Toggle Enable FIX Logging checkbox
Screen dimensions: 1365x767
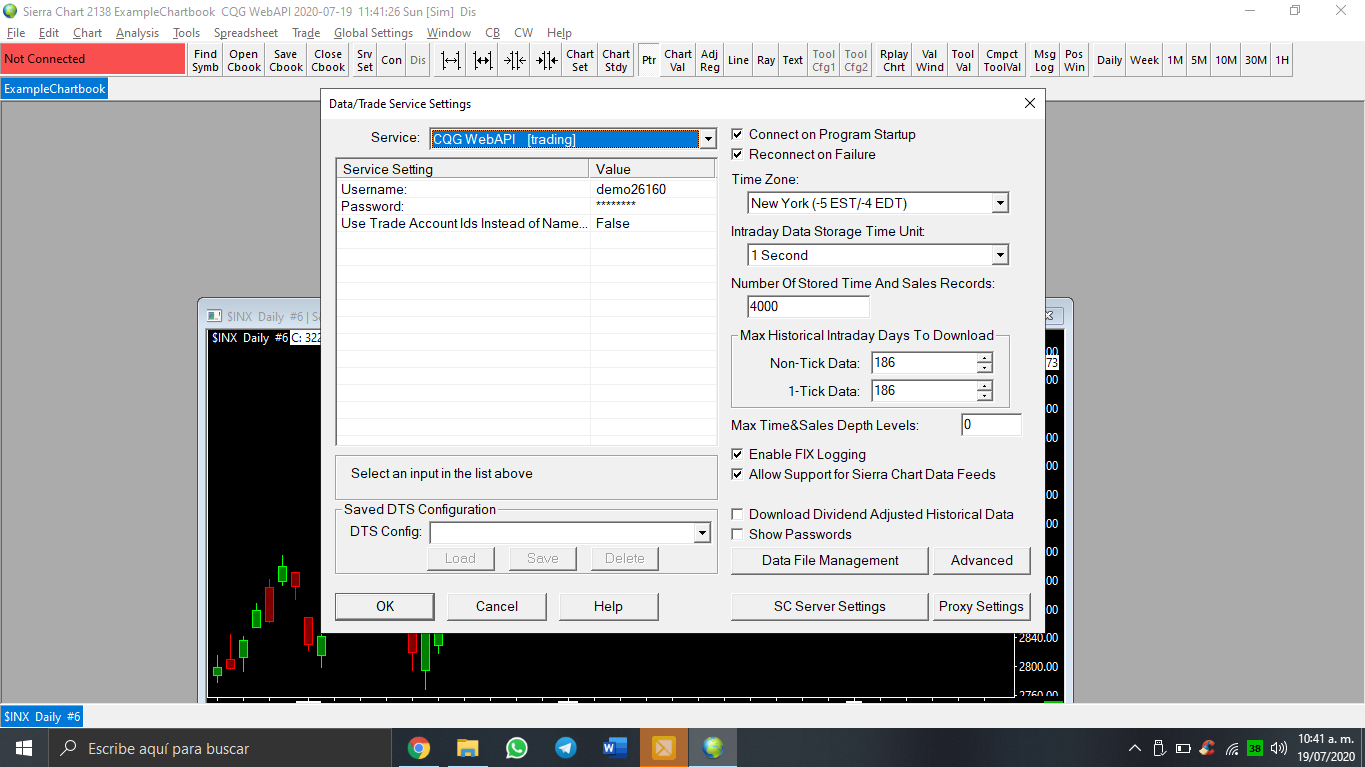(738, 455)
